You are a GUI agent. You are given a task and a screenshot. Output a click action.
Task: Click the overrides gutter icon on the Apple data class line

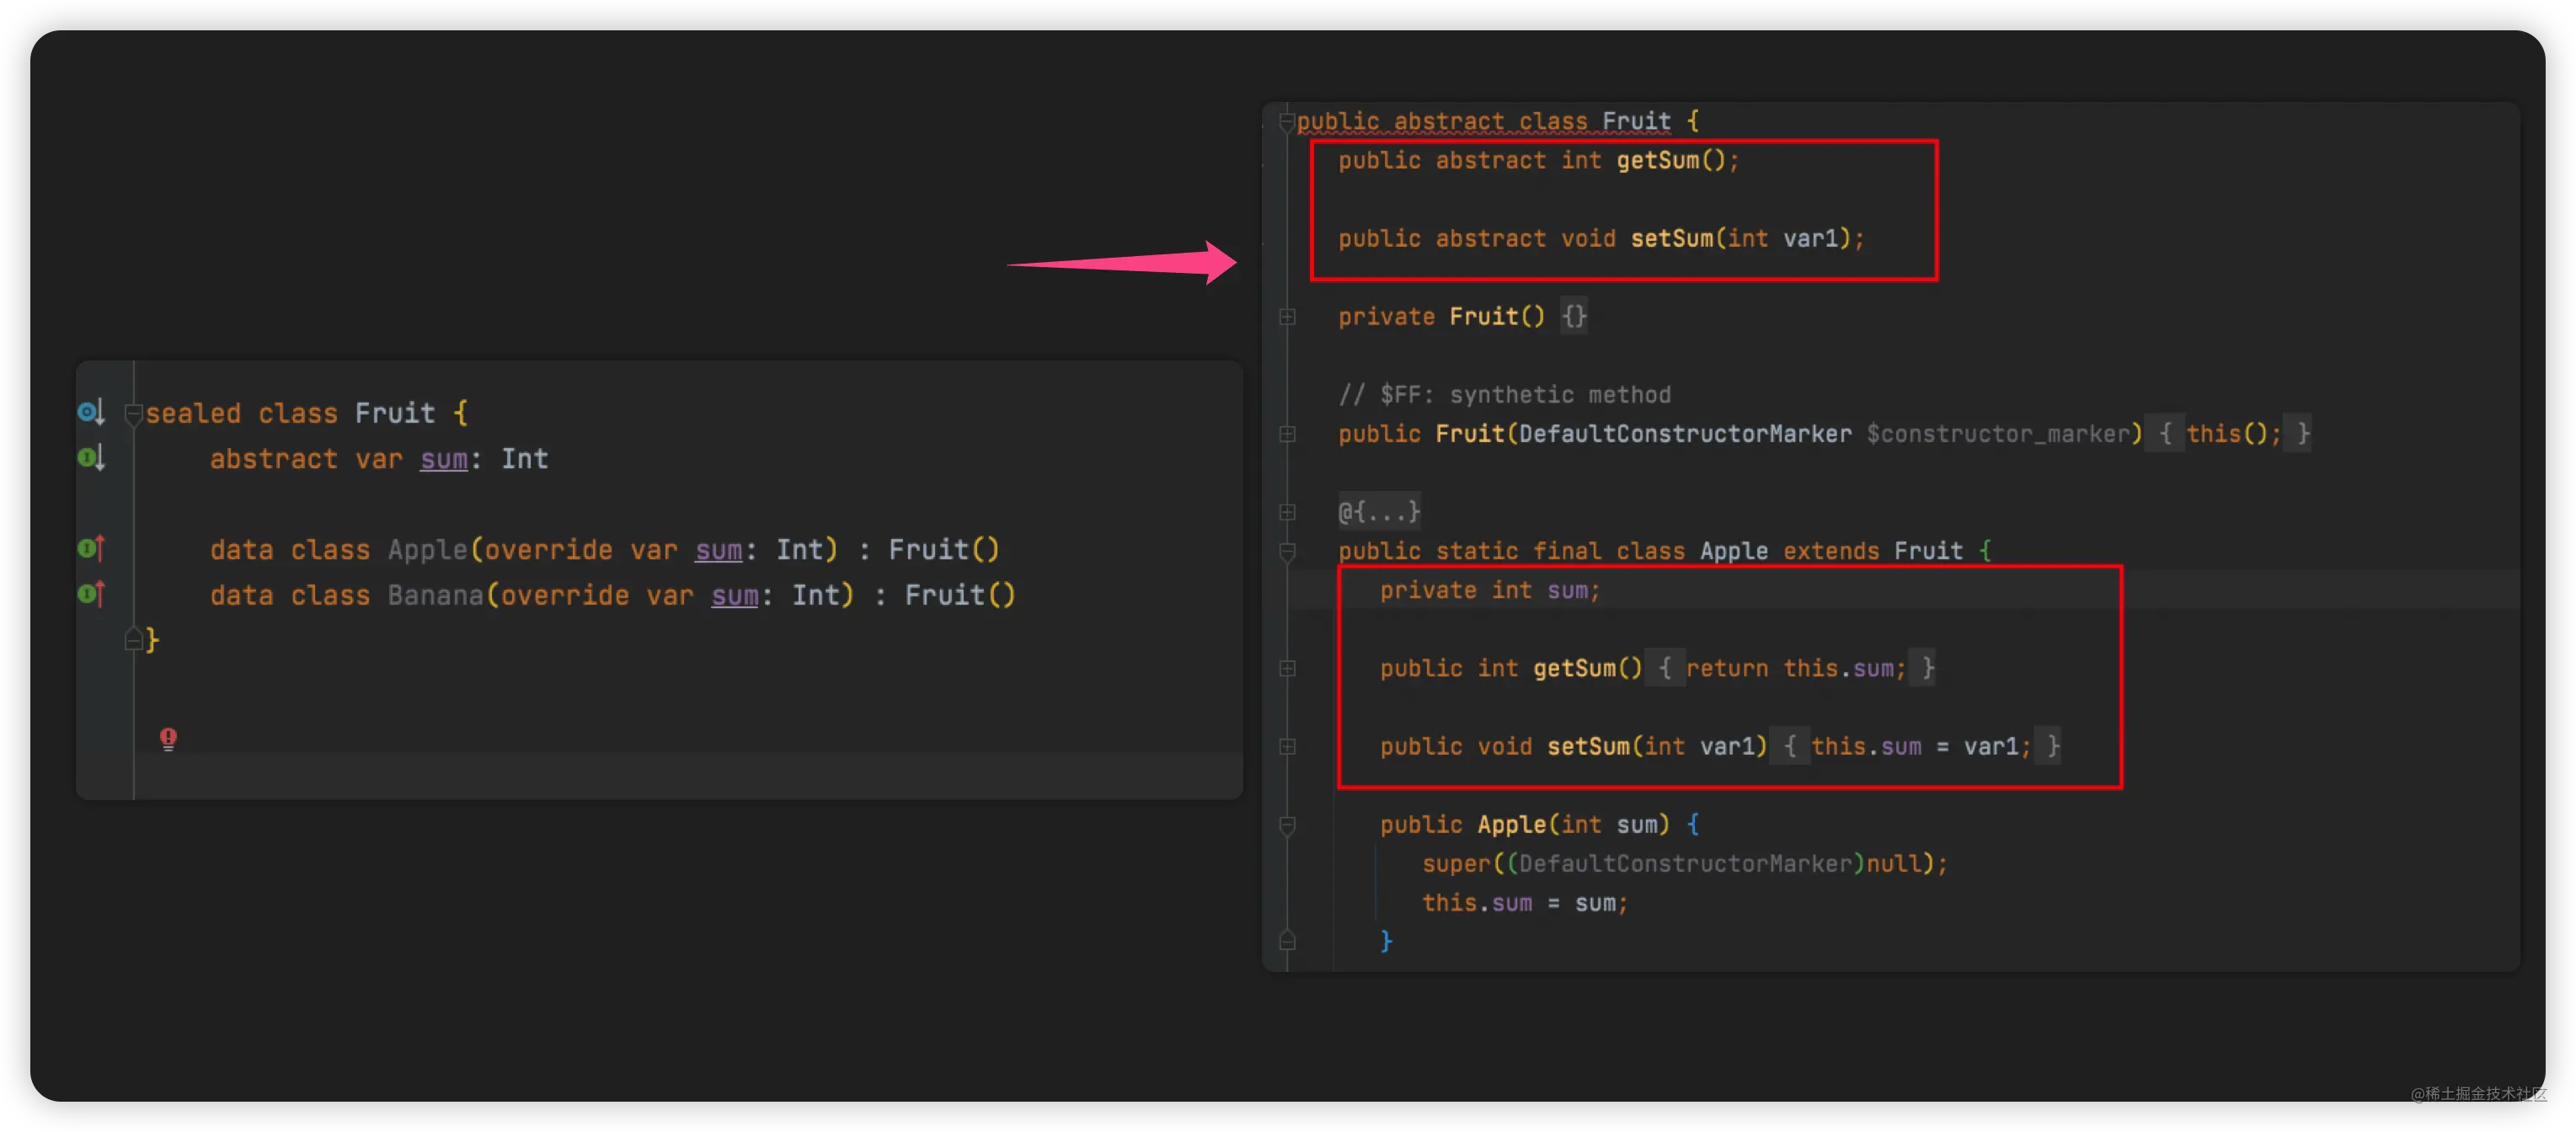91,548
